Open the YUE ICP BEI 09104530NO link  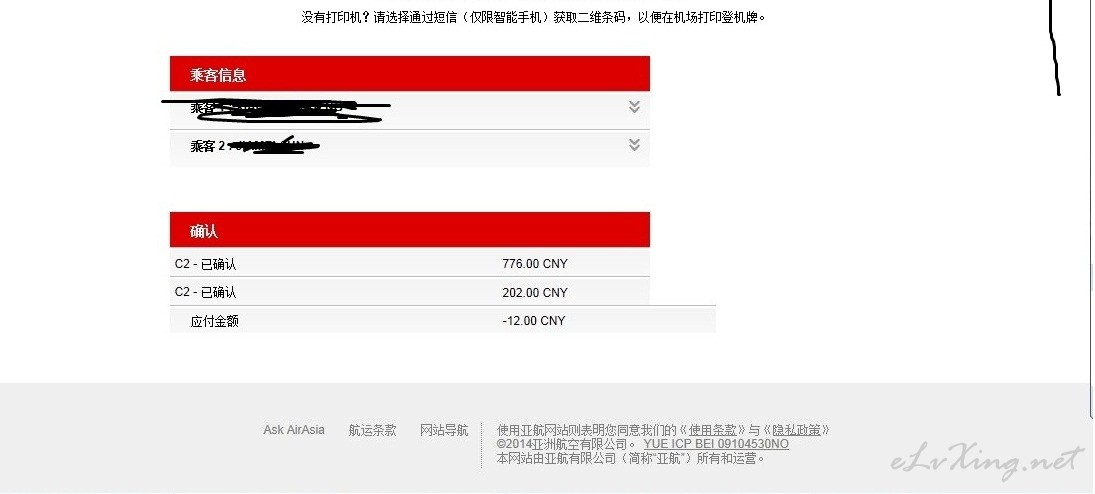pyautogui.click(x=716, y=444)
